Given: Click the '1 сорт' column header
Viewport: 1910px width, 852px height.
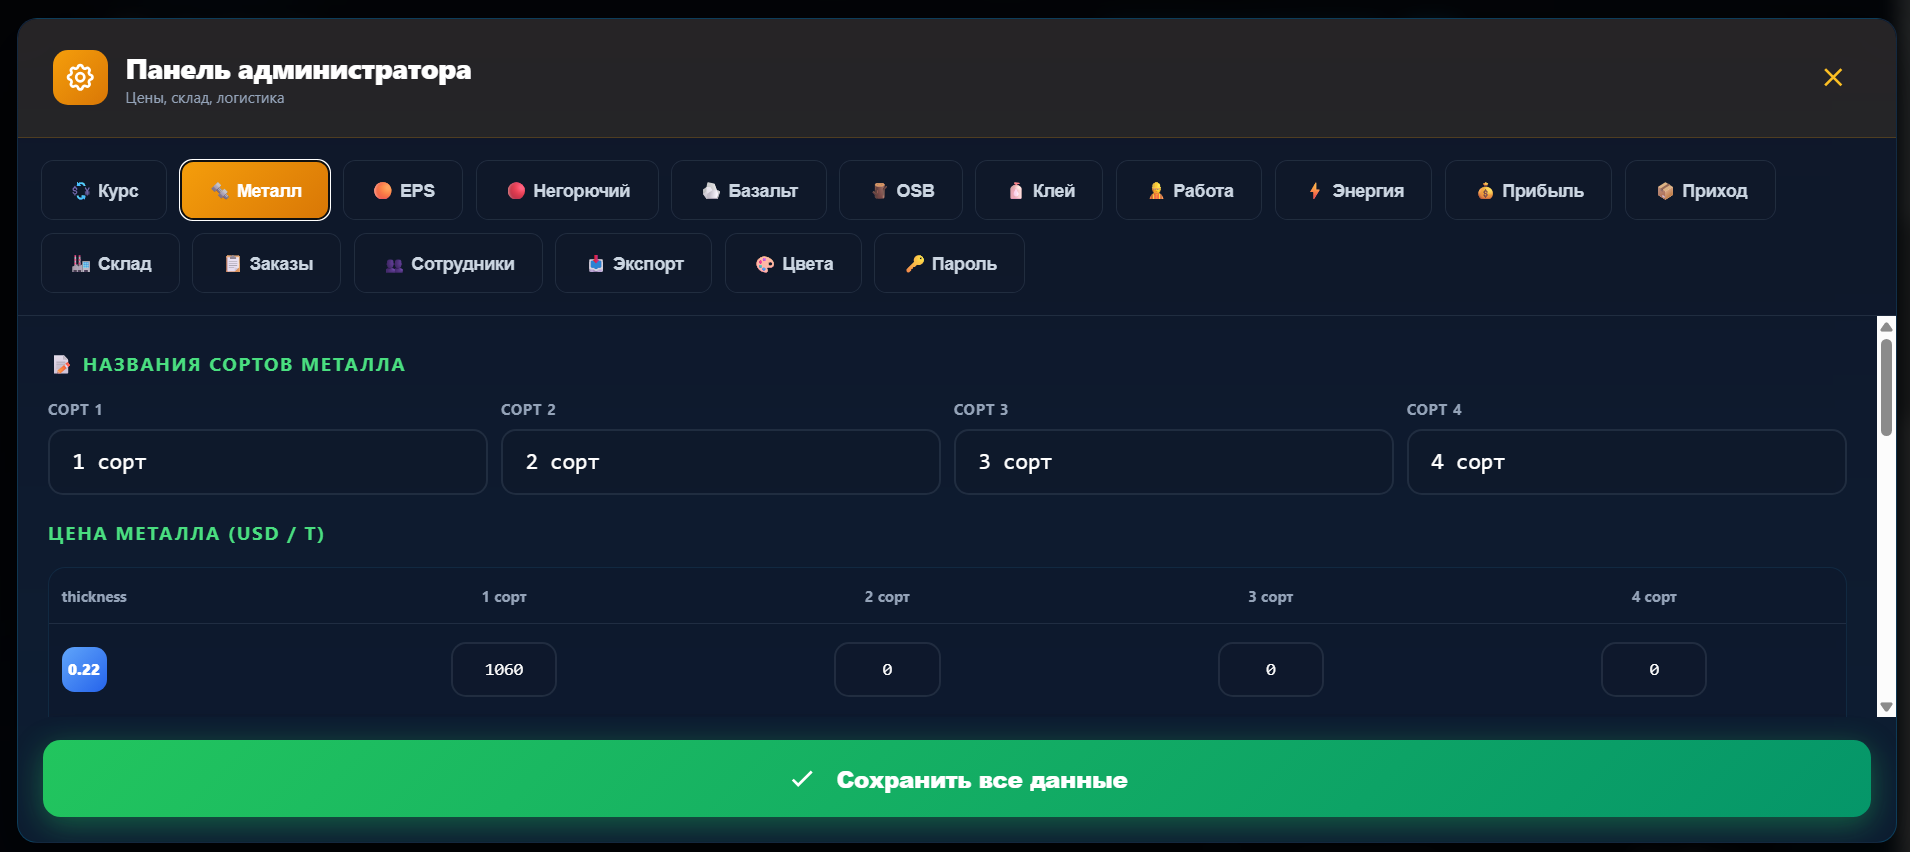Looking at the screenshot, I should (x=504, y=597).
